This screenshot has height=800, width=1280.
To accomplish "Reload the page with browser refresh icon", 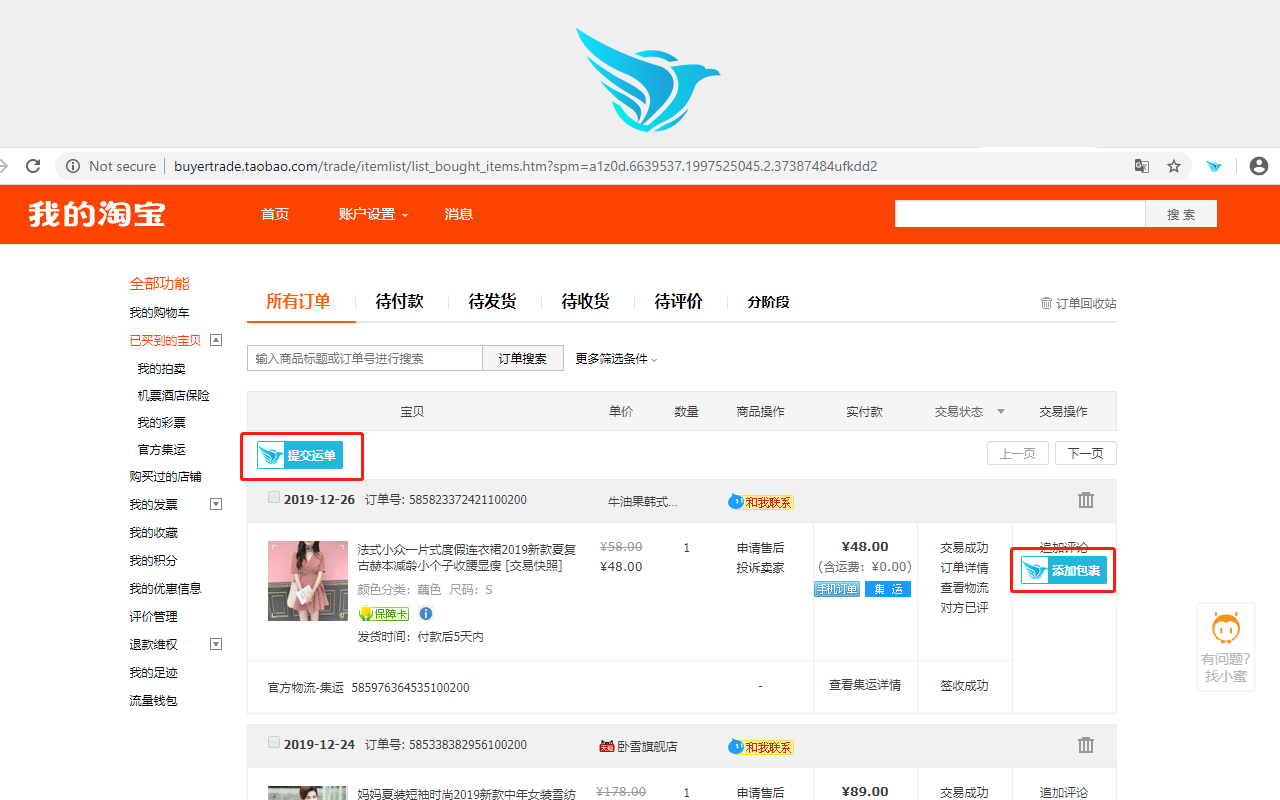I will click(33, 166).
